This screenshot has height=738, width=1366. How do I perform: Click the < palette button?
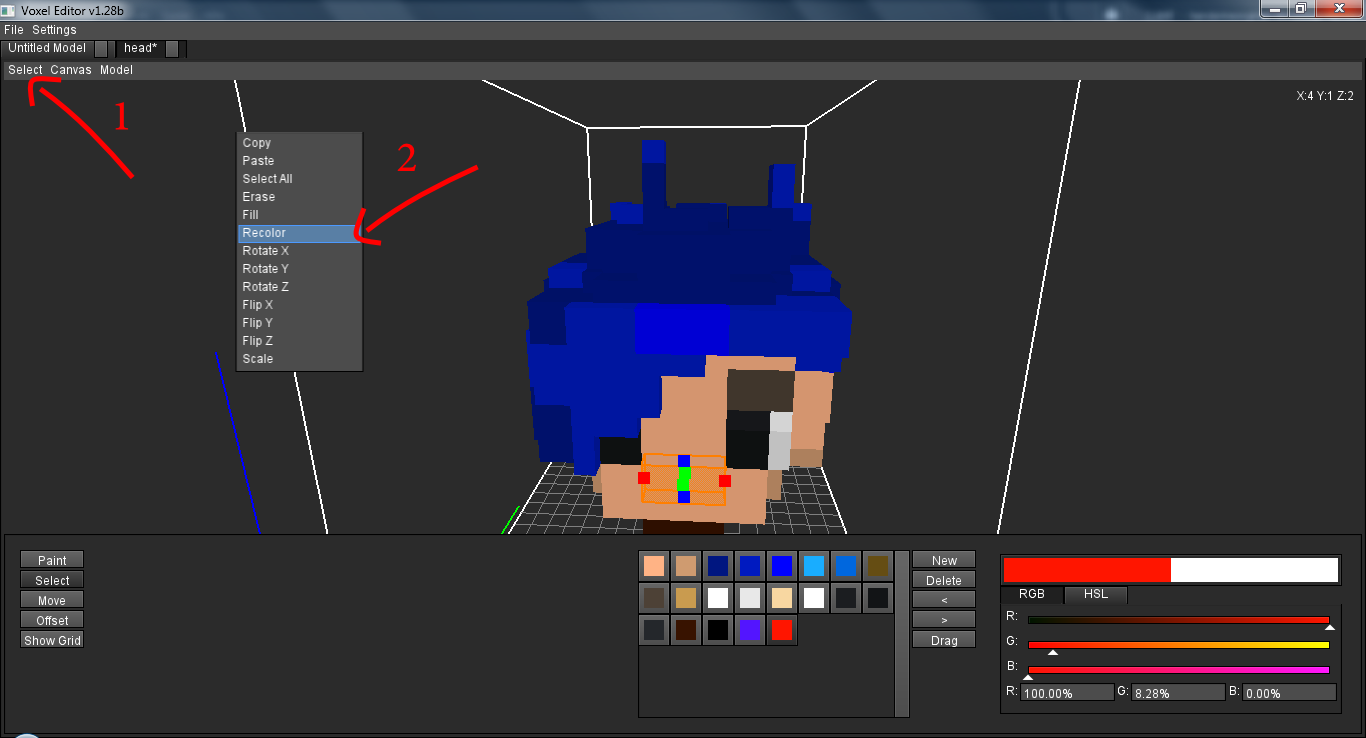[x=944, y=600]
